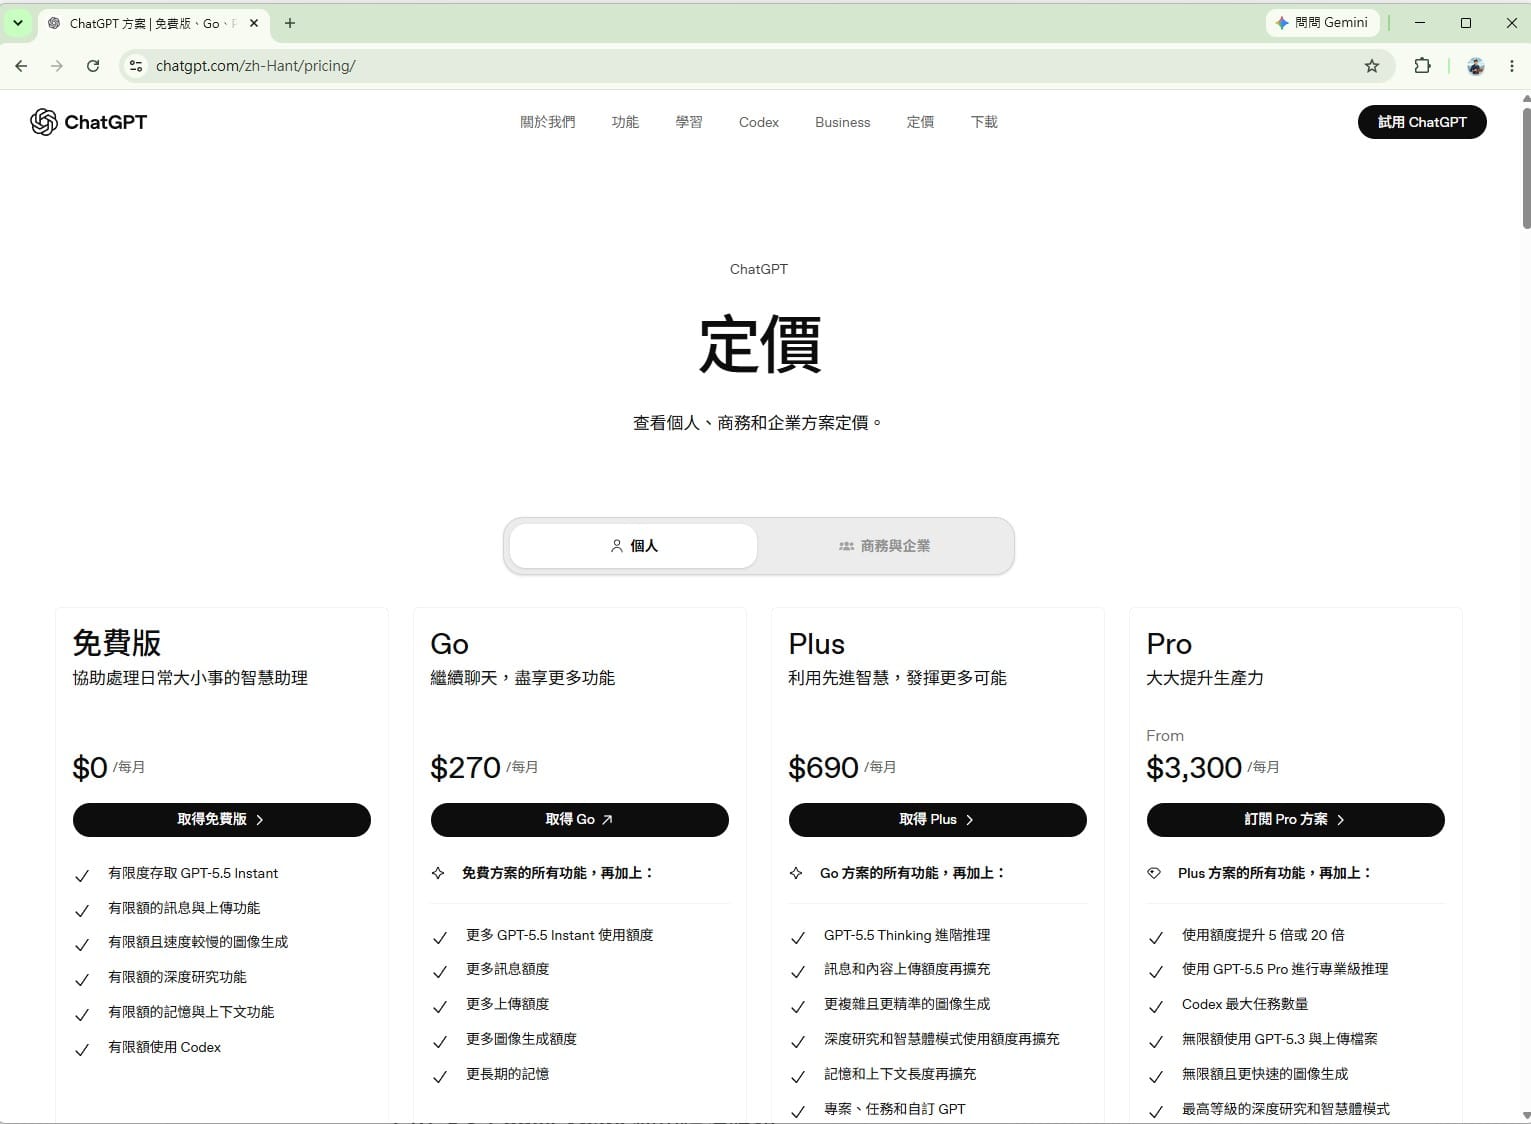
Task: Click the sparkle icon beside Go 方案的所有功能
Action: click(796, 873)
